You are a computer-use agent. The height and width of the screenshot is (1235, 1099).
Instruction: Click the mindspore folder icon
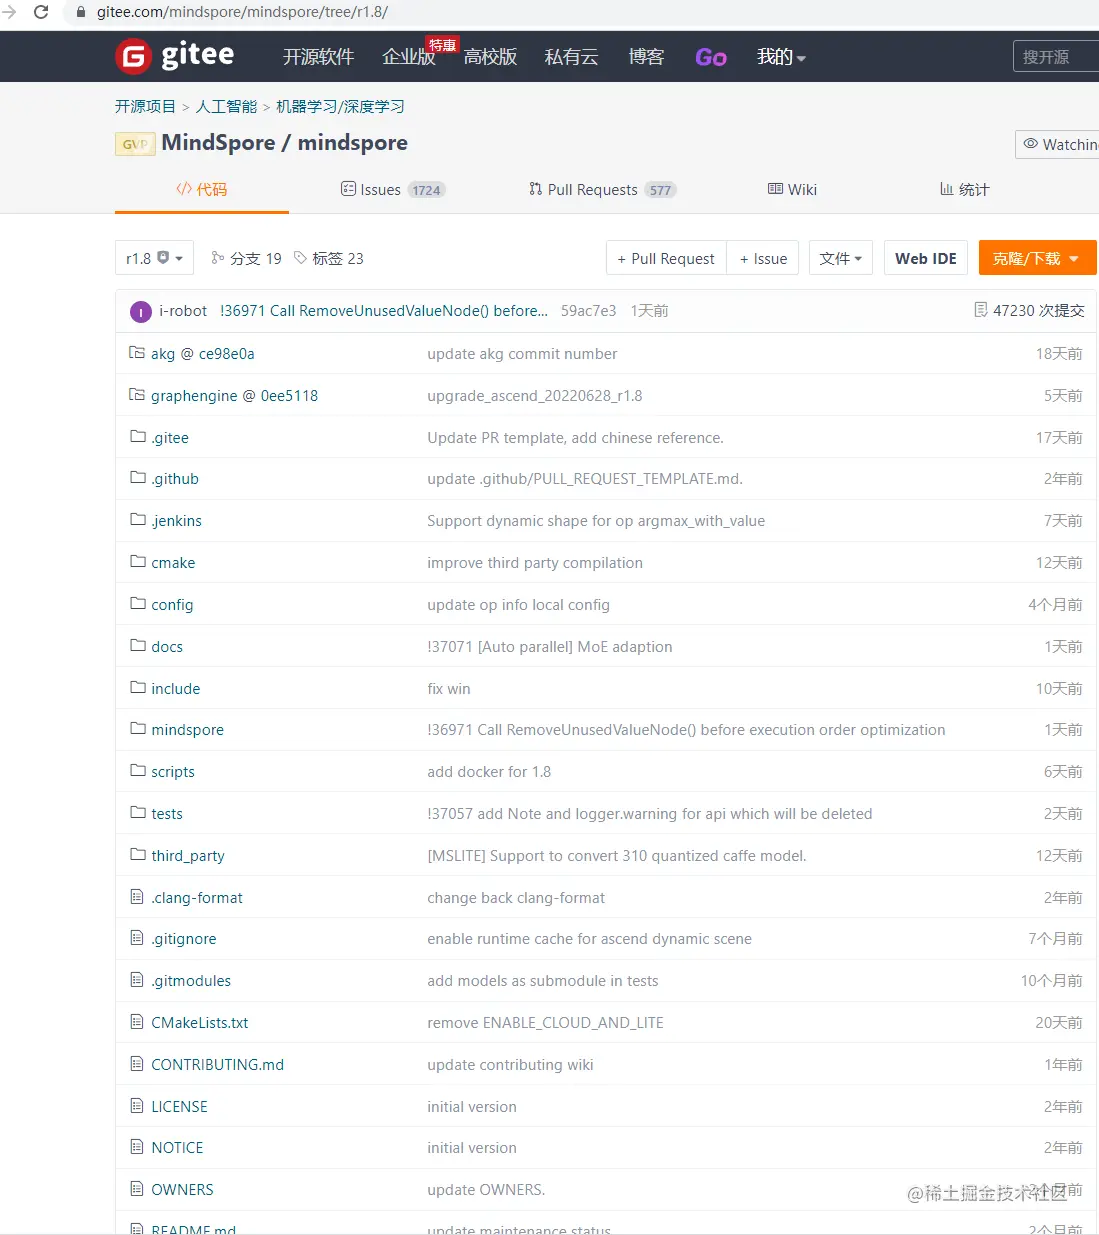pyautogui.click(x=138, y=729)
